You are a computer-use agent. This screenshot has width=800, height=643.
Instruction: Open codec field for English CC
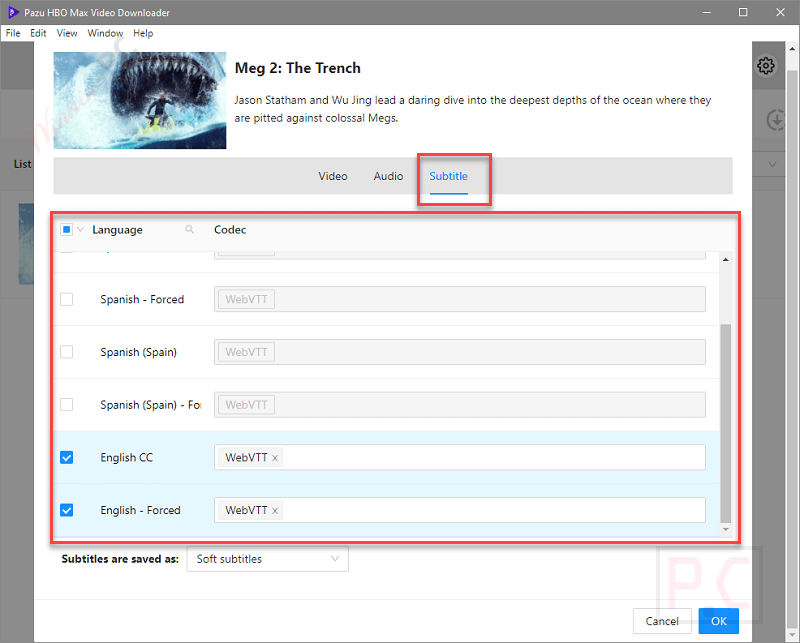tap(460, 457)
